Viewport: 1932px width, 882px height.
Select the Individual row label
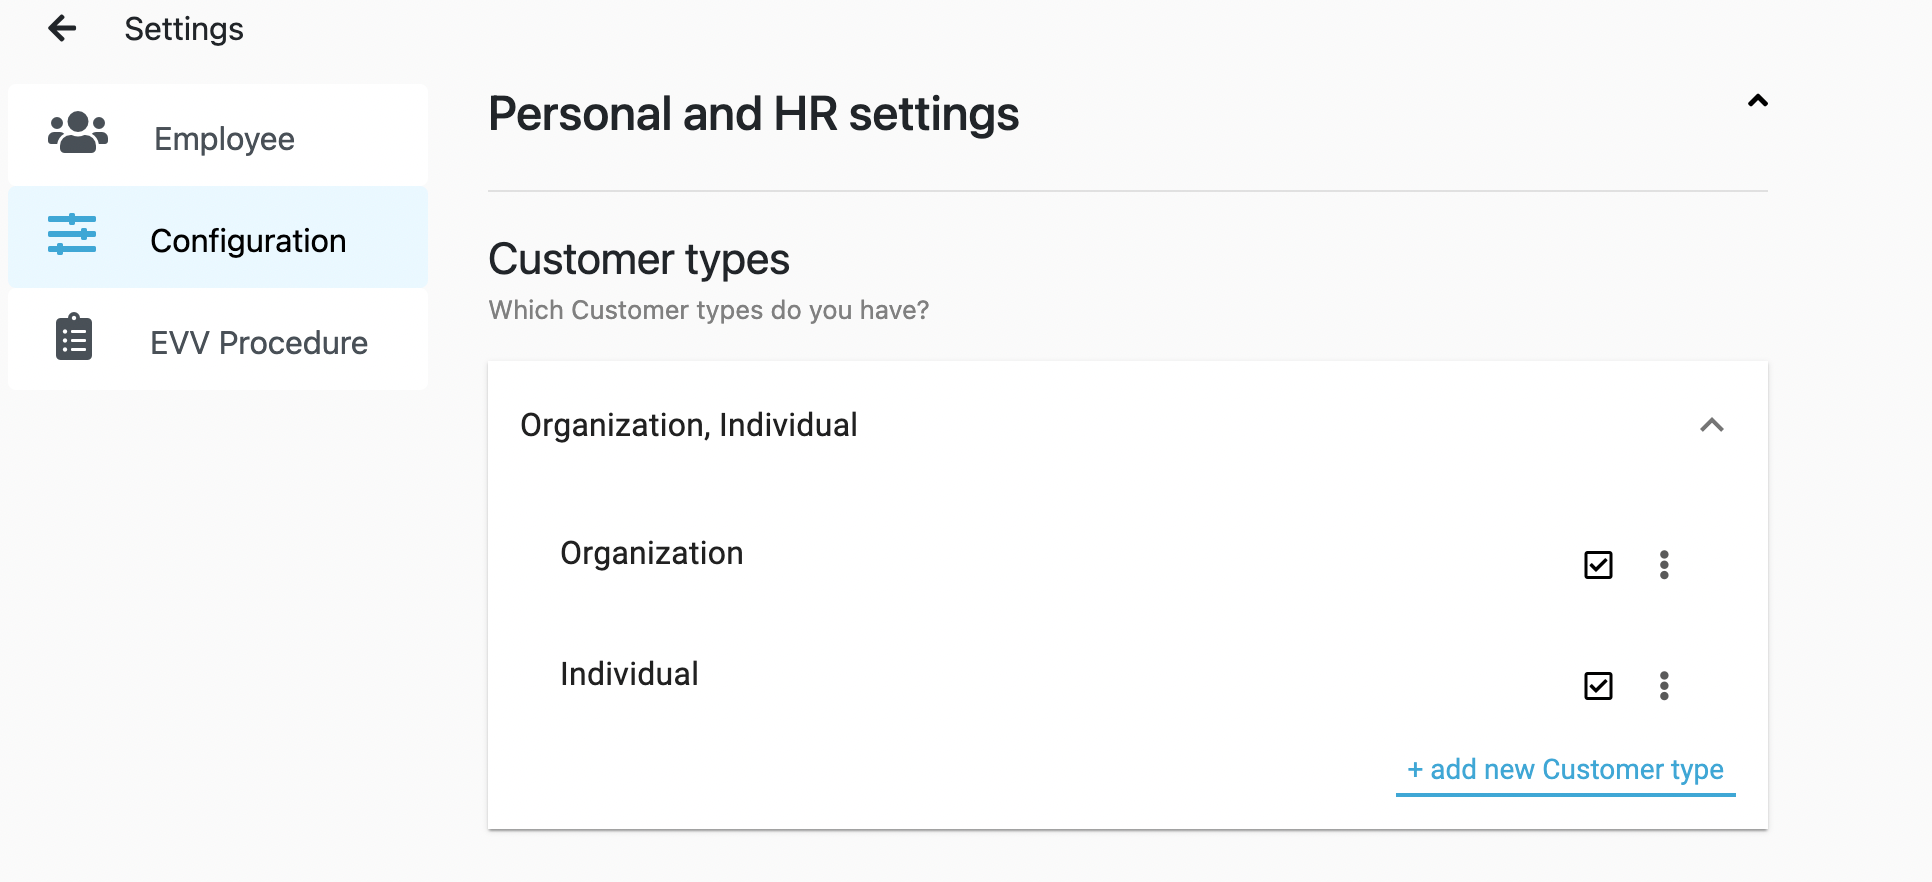pyautogui.click(x=629, y=674)
